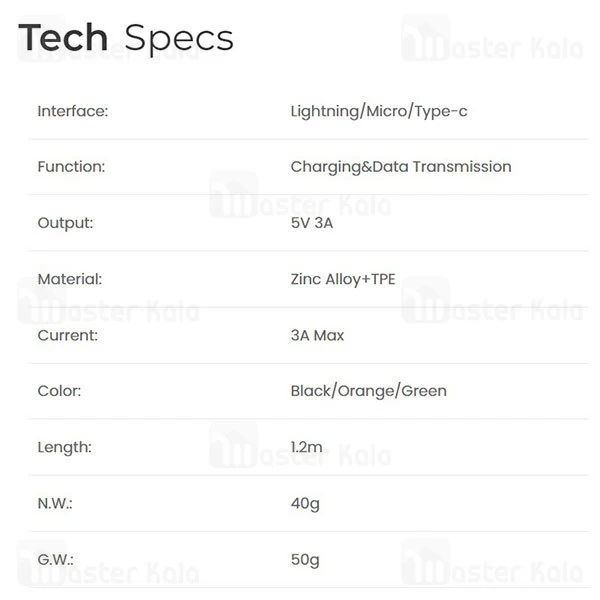Click the 5V 3A output value
The width and height of the screenshot is (600, 600).
[311, 223]
